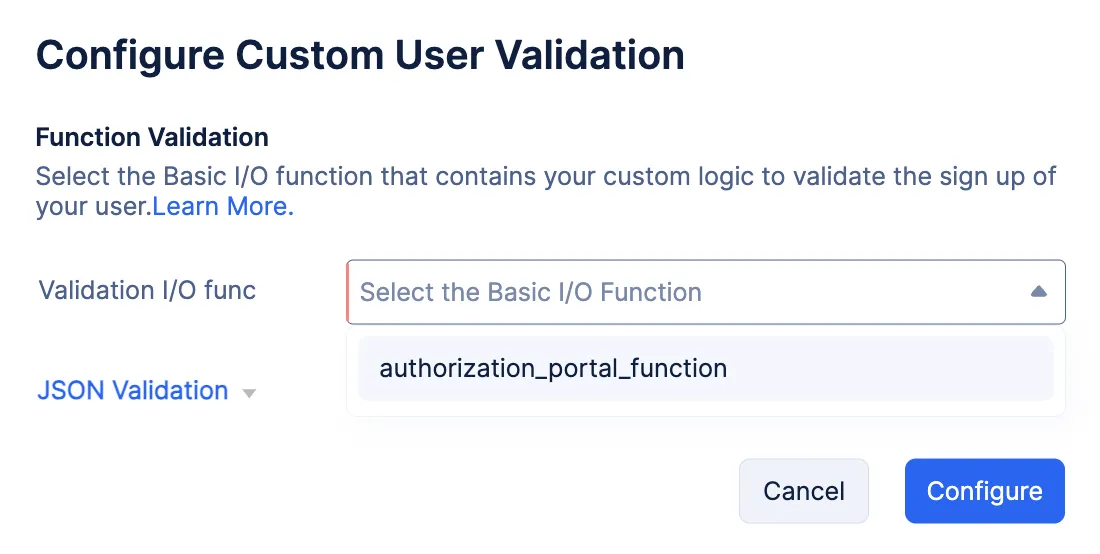This screenshot has width=1100, height=554.
Task: Click the blue Configure button
Action: [984, 491]
